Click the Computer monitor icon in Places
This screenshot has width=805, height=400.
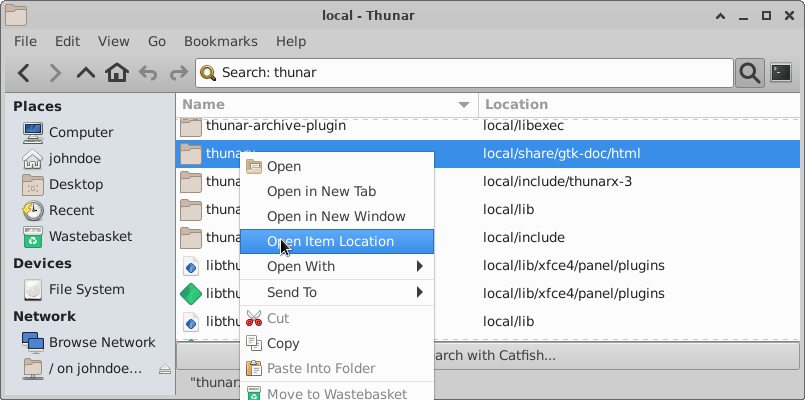33,132
